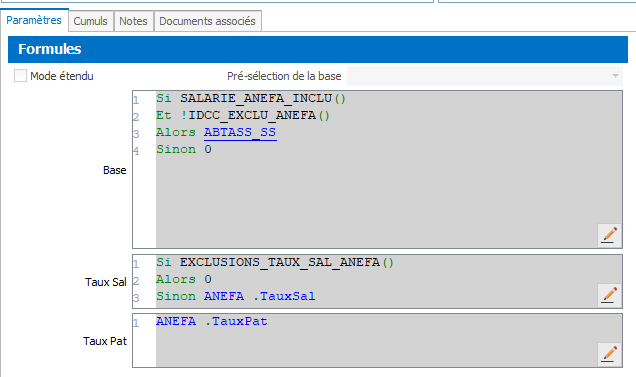
Task: Edit the Base formula with pencil icon
Action: (x=609, y=235)
